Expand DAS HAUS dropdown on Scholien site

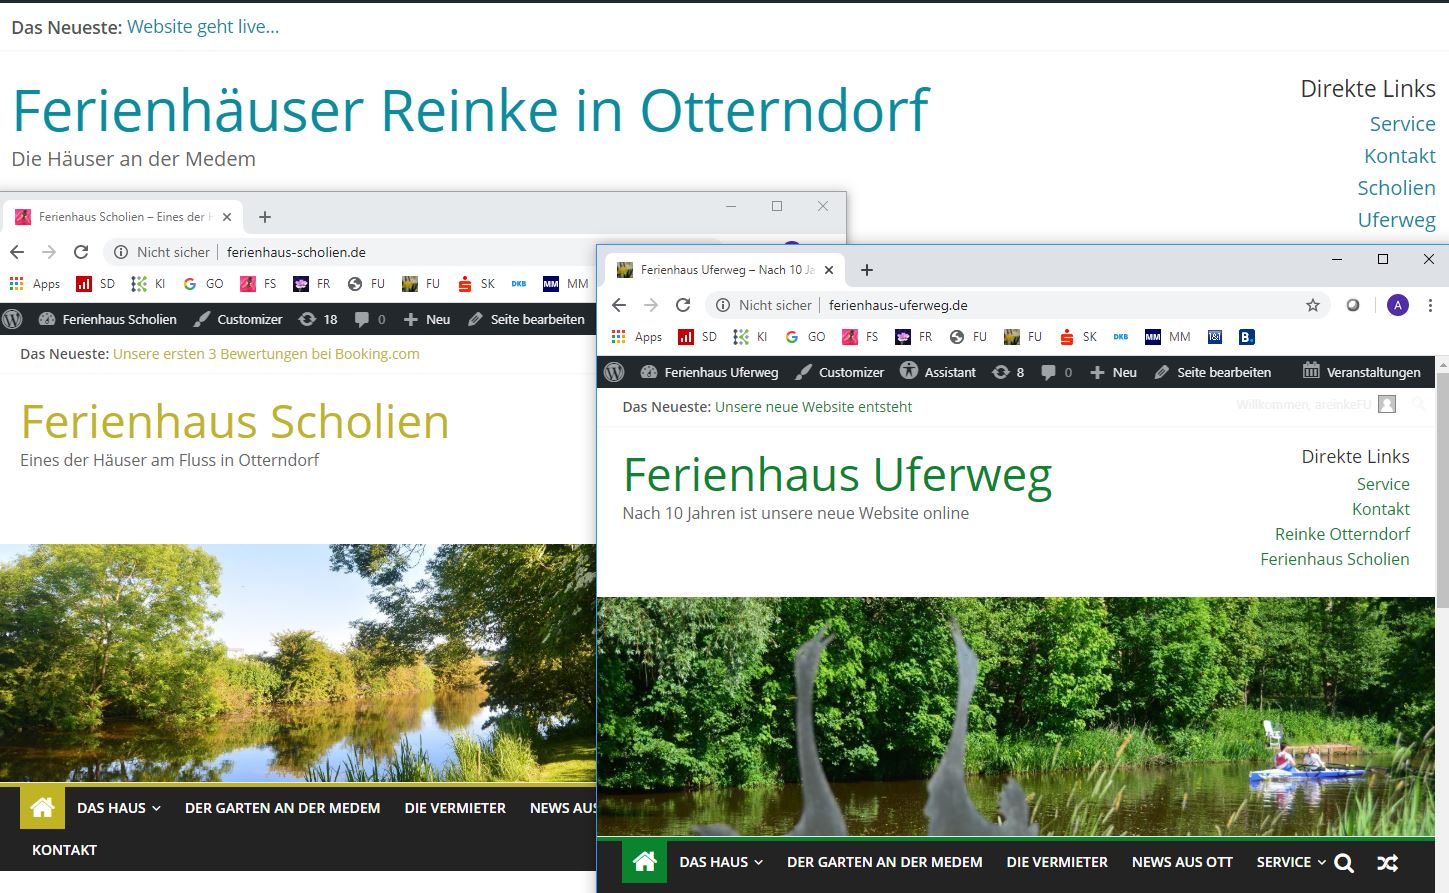118,808
